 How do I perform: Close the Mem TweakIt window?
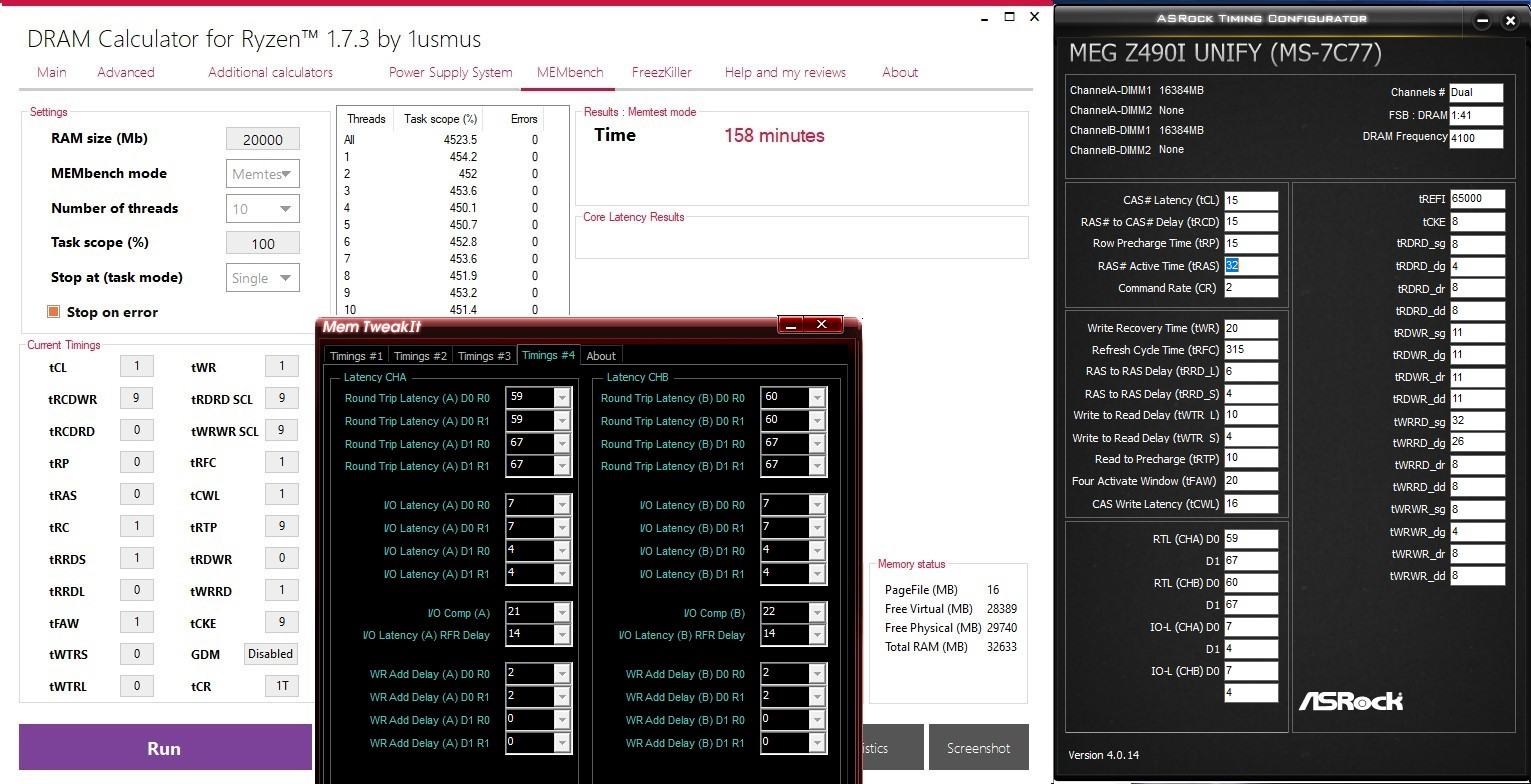point(822,325)
